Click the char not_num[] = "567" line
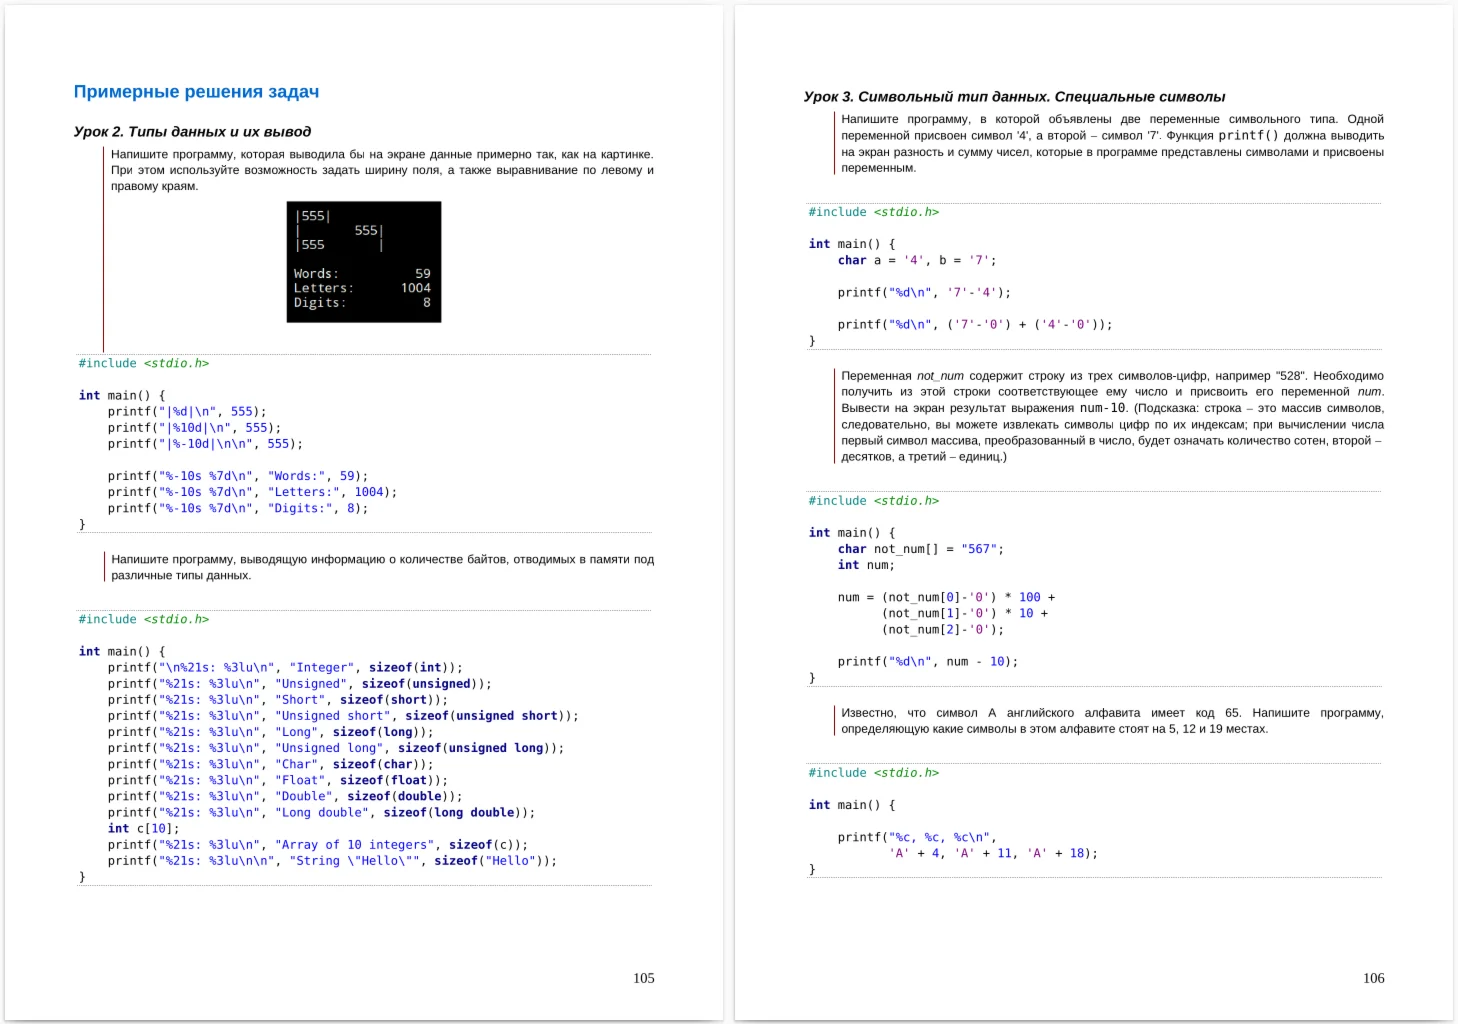The height and width of the screenshot is (1024, 1458). coord(920,549)
